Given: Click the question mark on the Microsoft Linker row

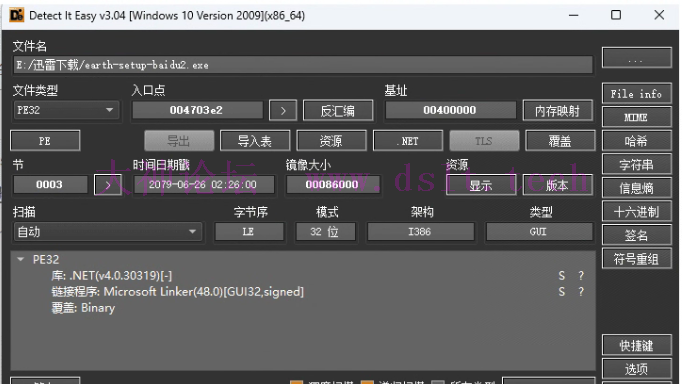Looking at the screenshot, I should point(581,292).
